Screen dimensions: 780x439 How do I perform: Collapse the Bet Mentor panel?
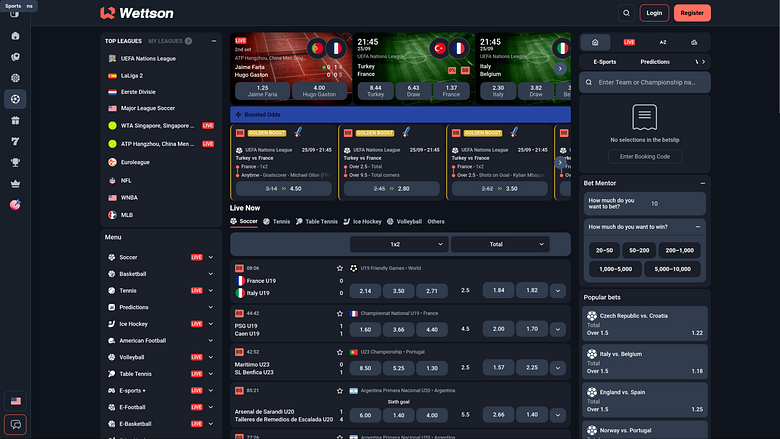pos(703,183)
